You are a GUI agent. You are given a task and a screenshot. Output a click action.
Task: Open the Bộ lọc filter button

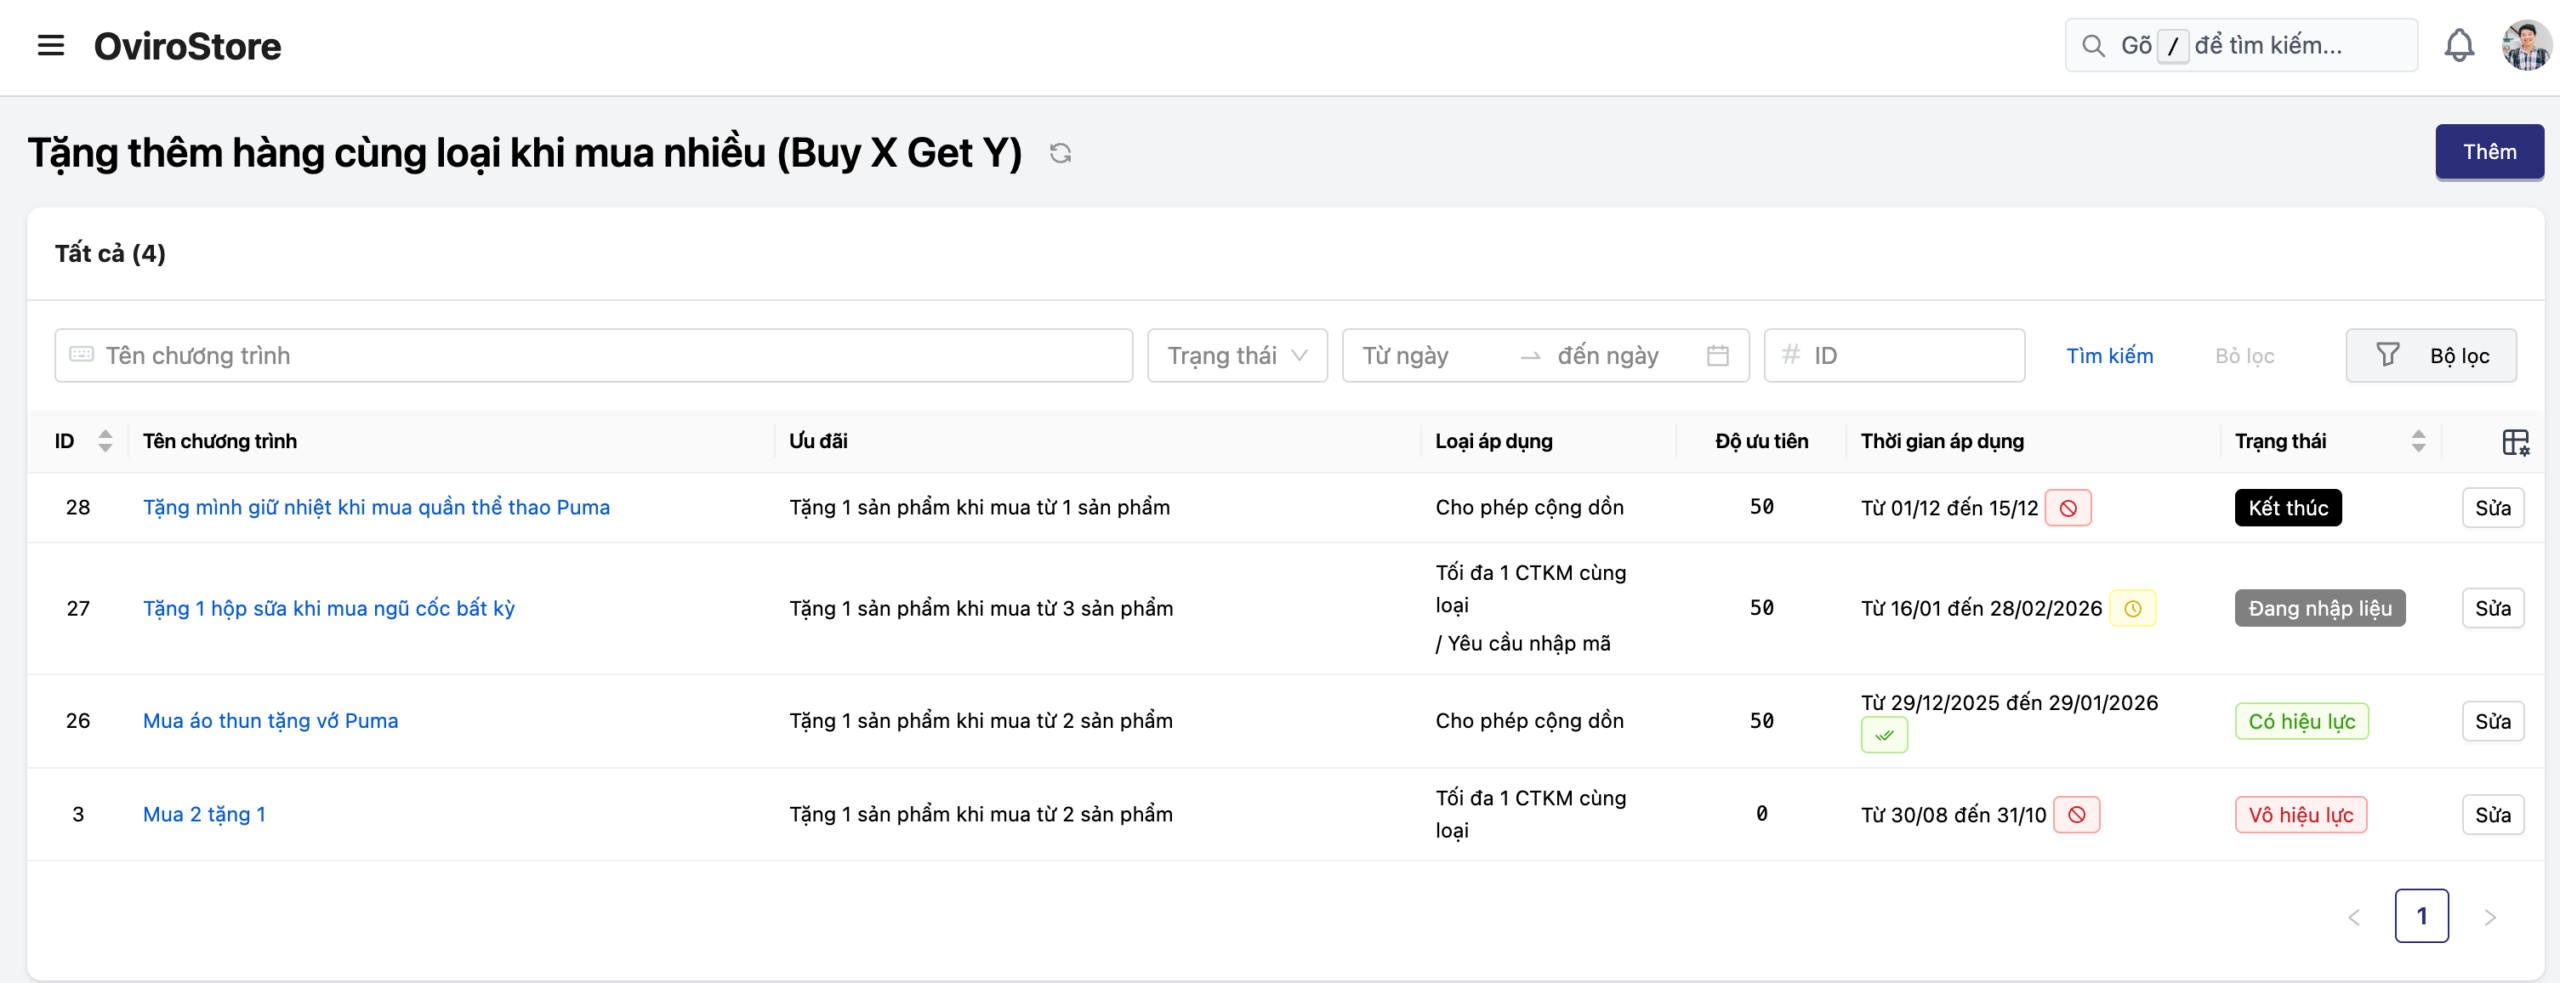point(2430,356)
